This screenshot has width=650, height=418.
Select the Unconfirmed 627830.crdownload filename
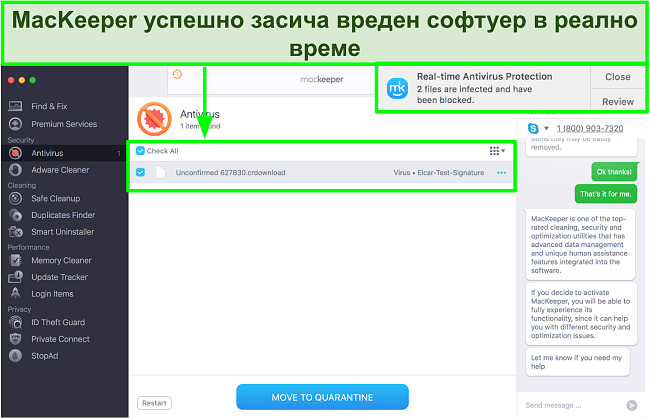pyautogui.click(x=230, y=173)
